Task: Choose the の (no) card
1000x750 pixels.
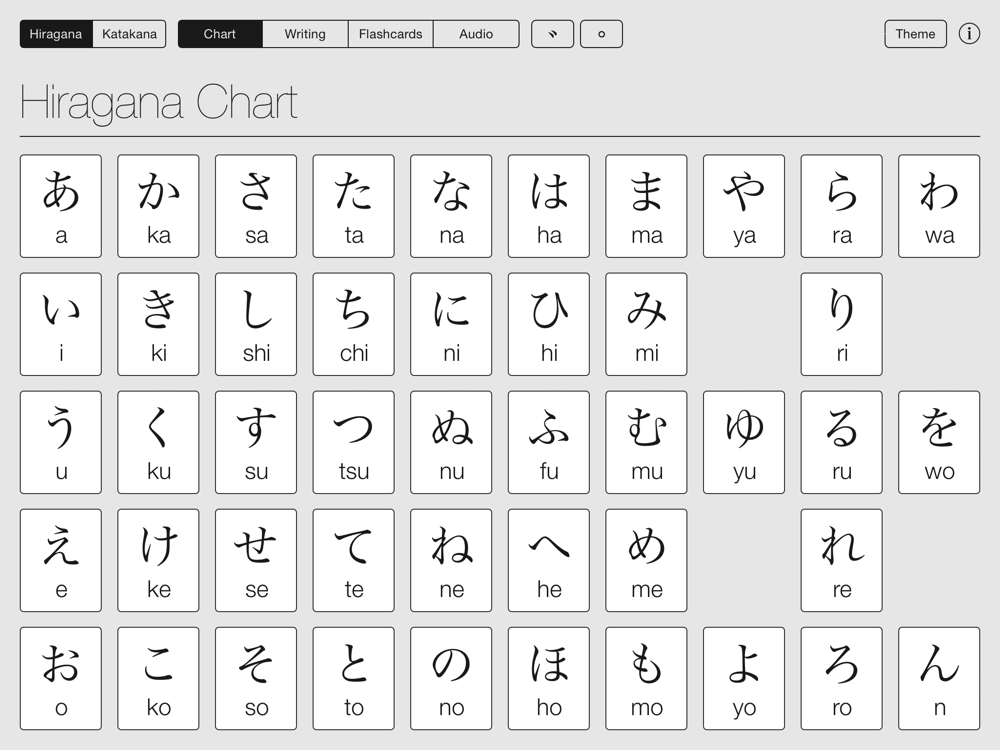Action: 451,678
